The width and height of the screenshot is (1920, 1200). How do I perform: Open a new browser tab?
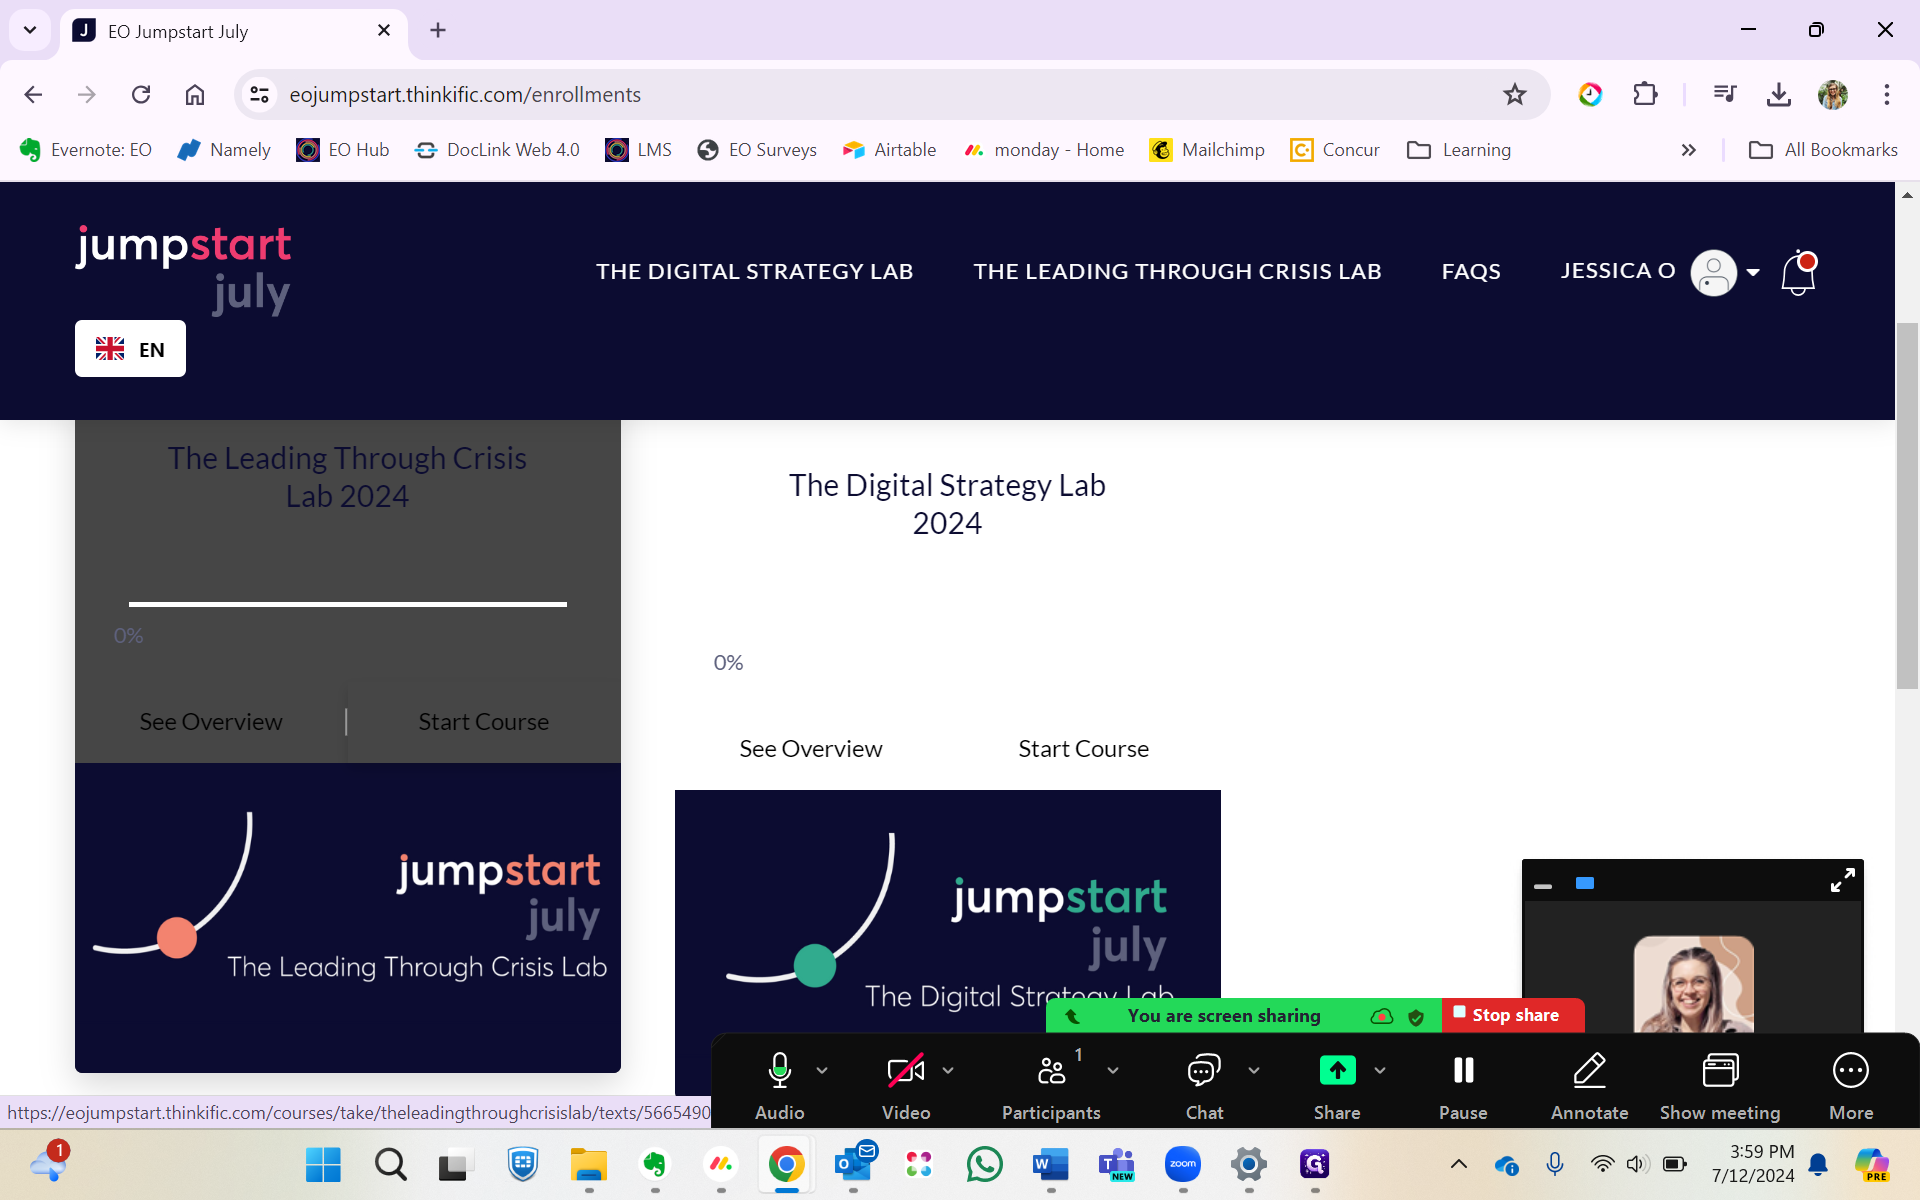pyautogui.click(x=438, y=31)
